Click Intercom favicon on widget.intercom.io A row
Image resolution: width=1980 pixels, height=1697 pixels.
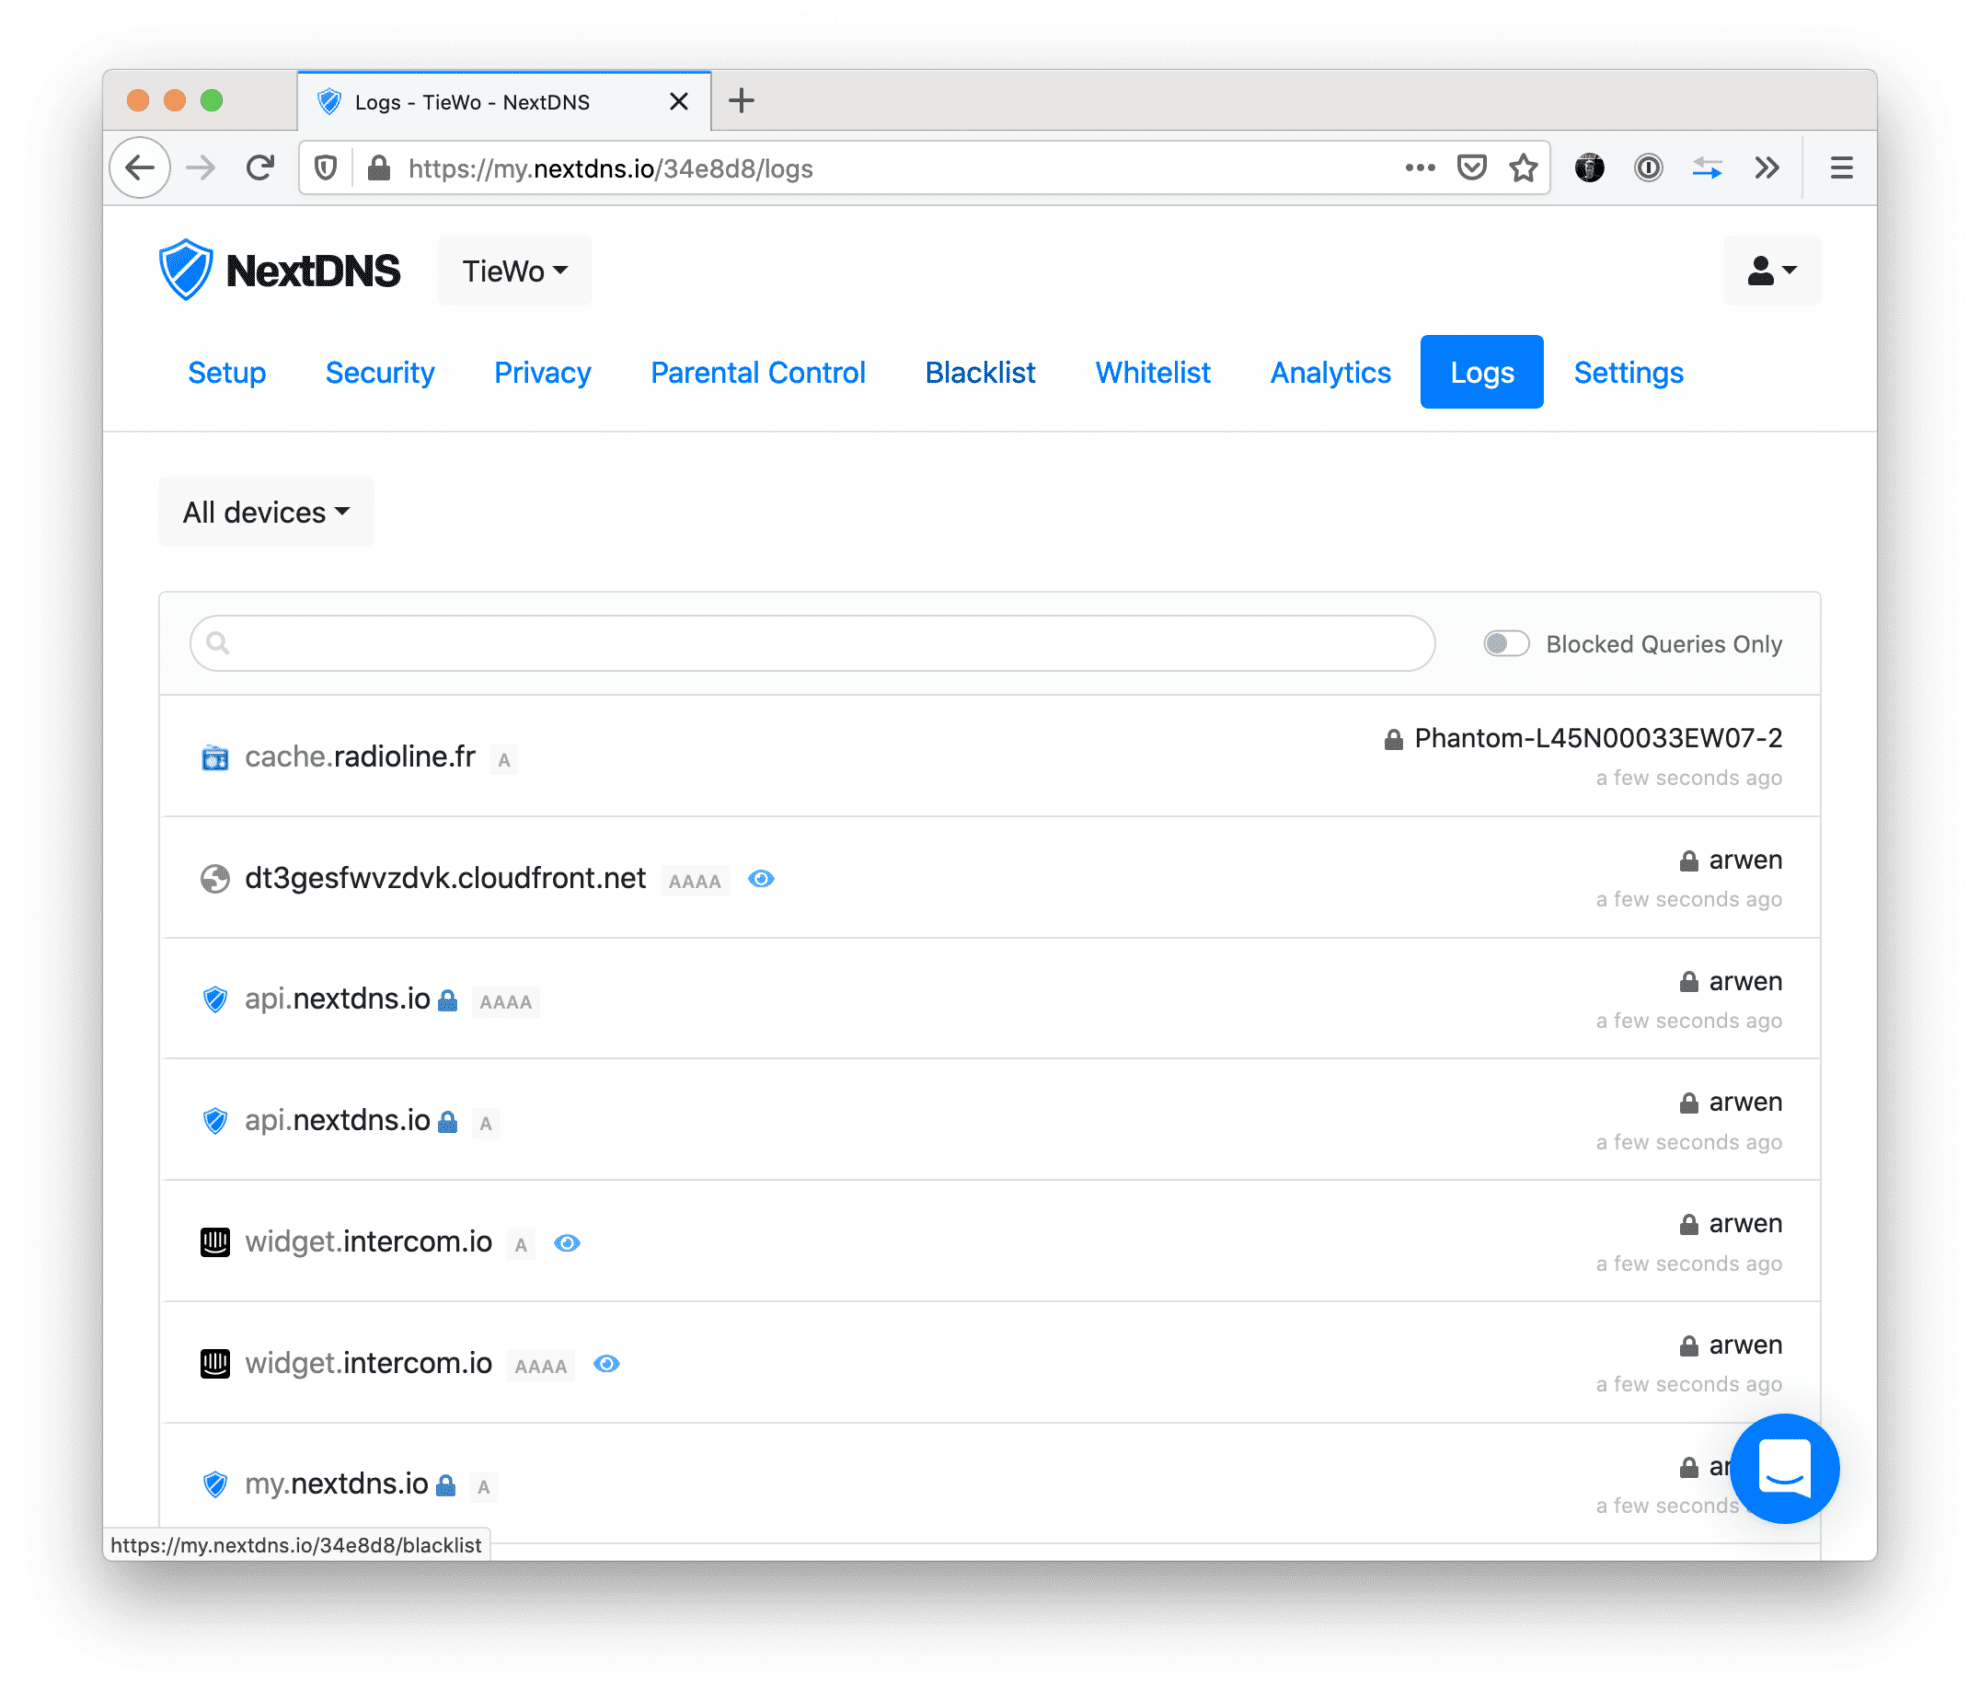(215, 1243)
